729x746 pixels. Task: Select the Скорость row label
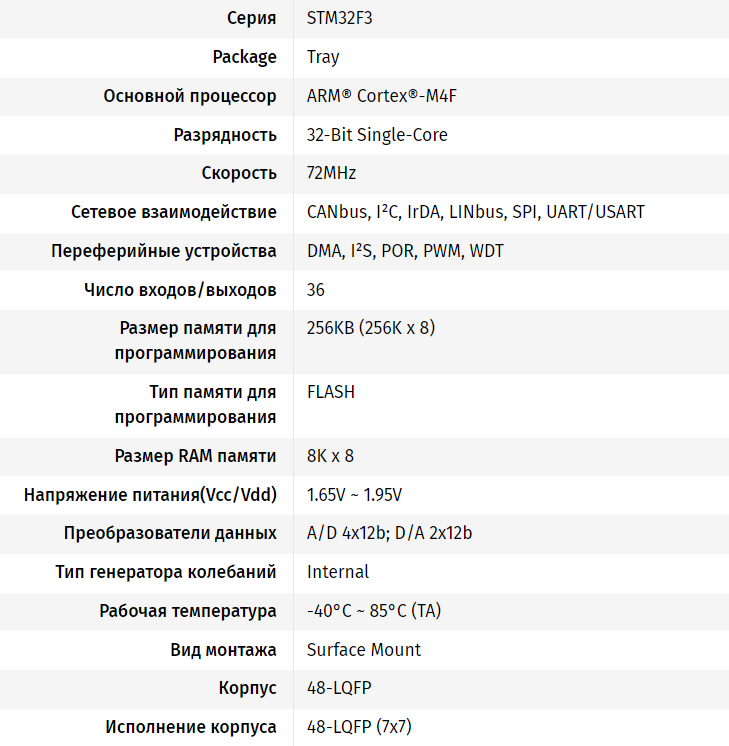point(239,173)
